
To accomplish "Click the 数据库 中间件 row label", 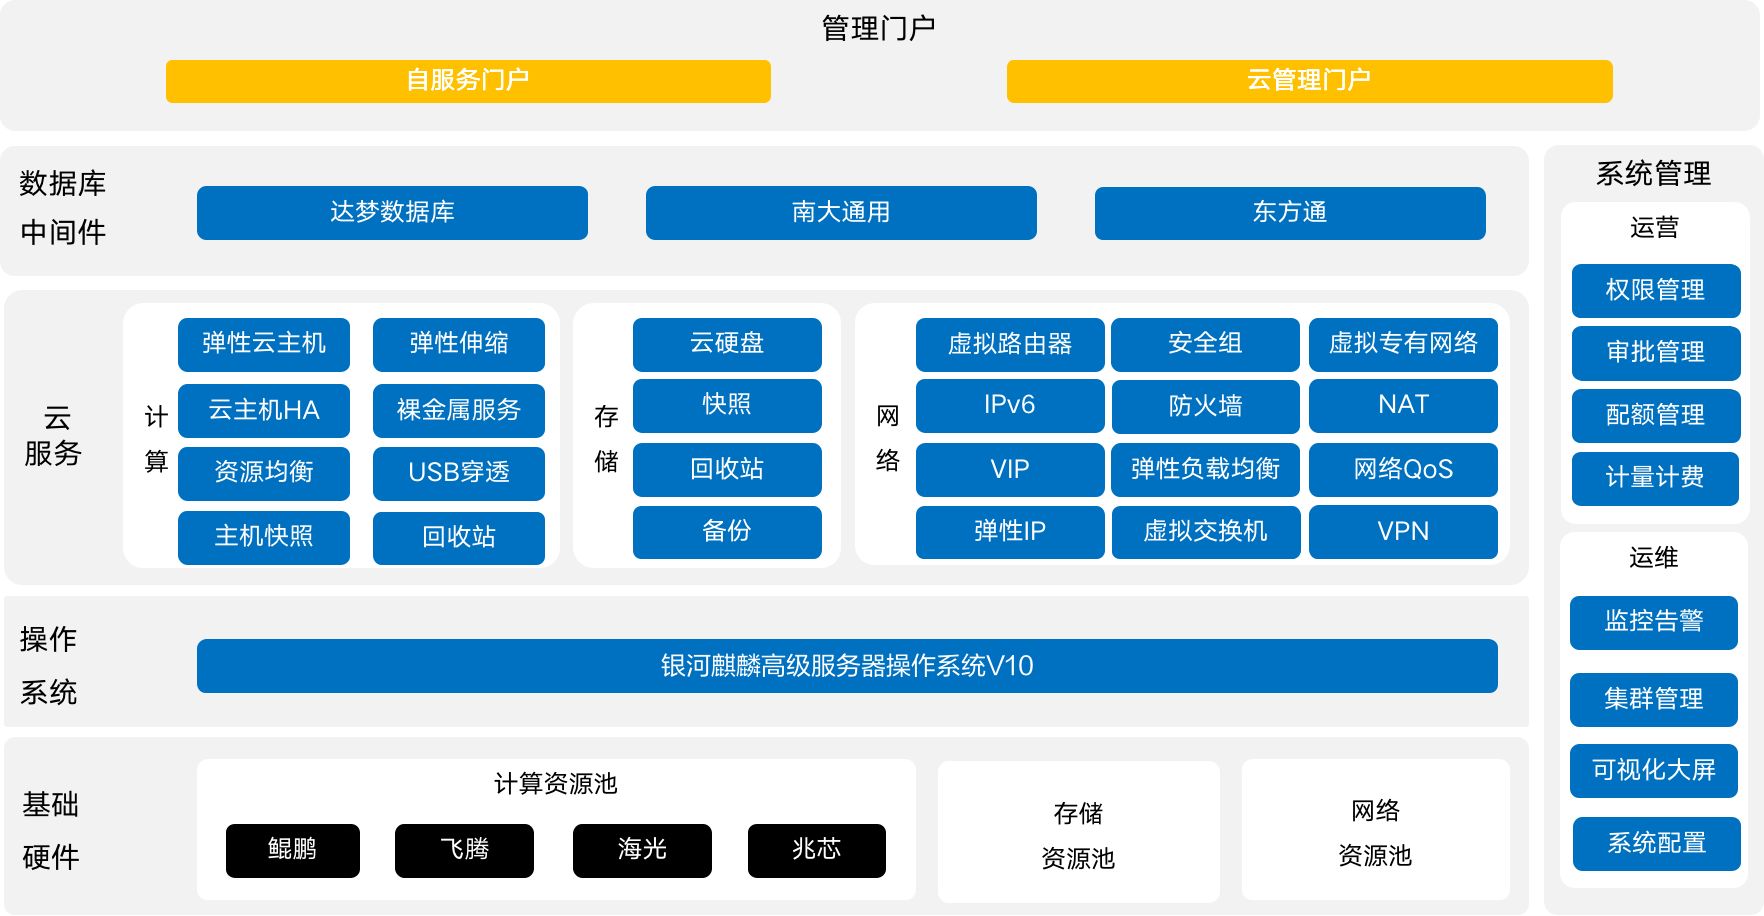I will (x=63, y=209).
